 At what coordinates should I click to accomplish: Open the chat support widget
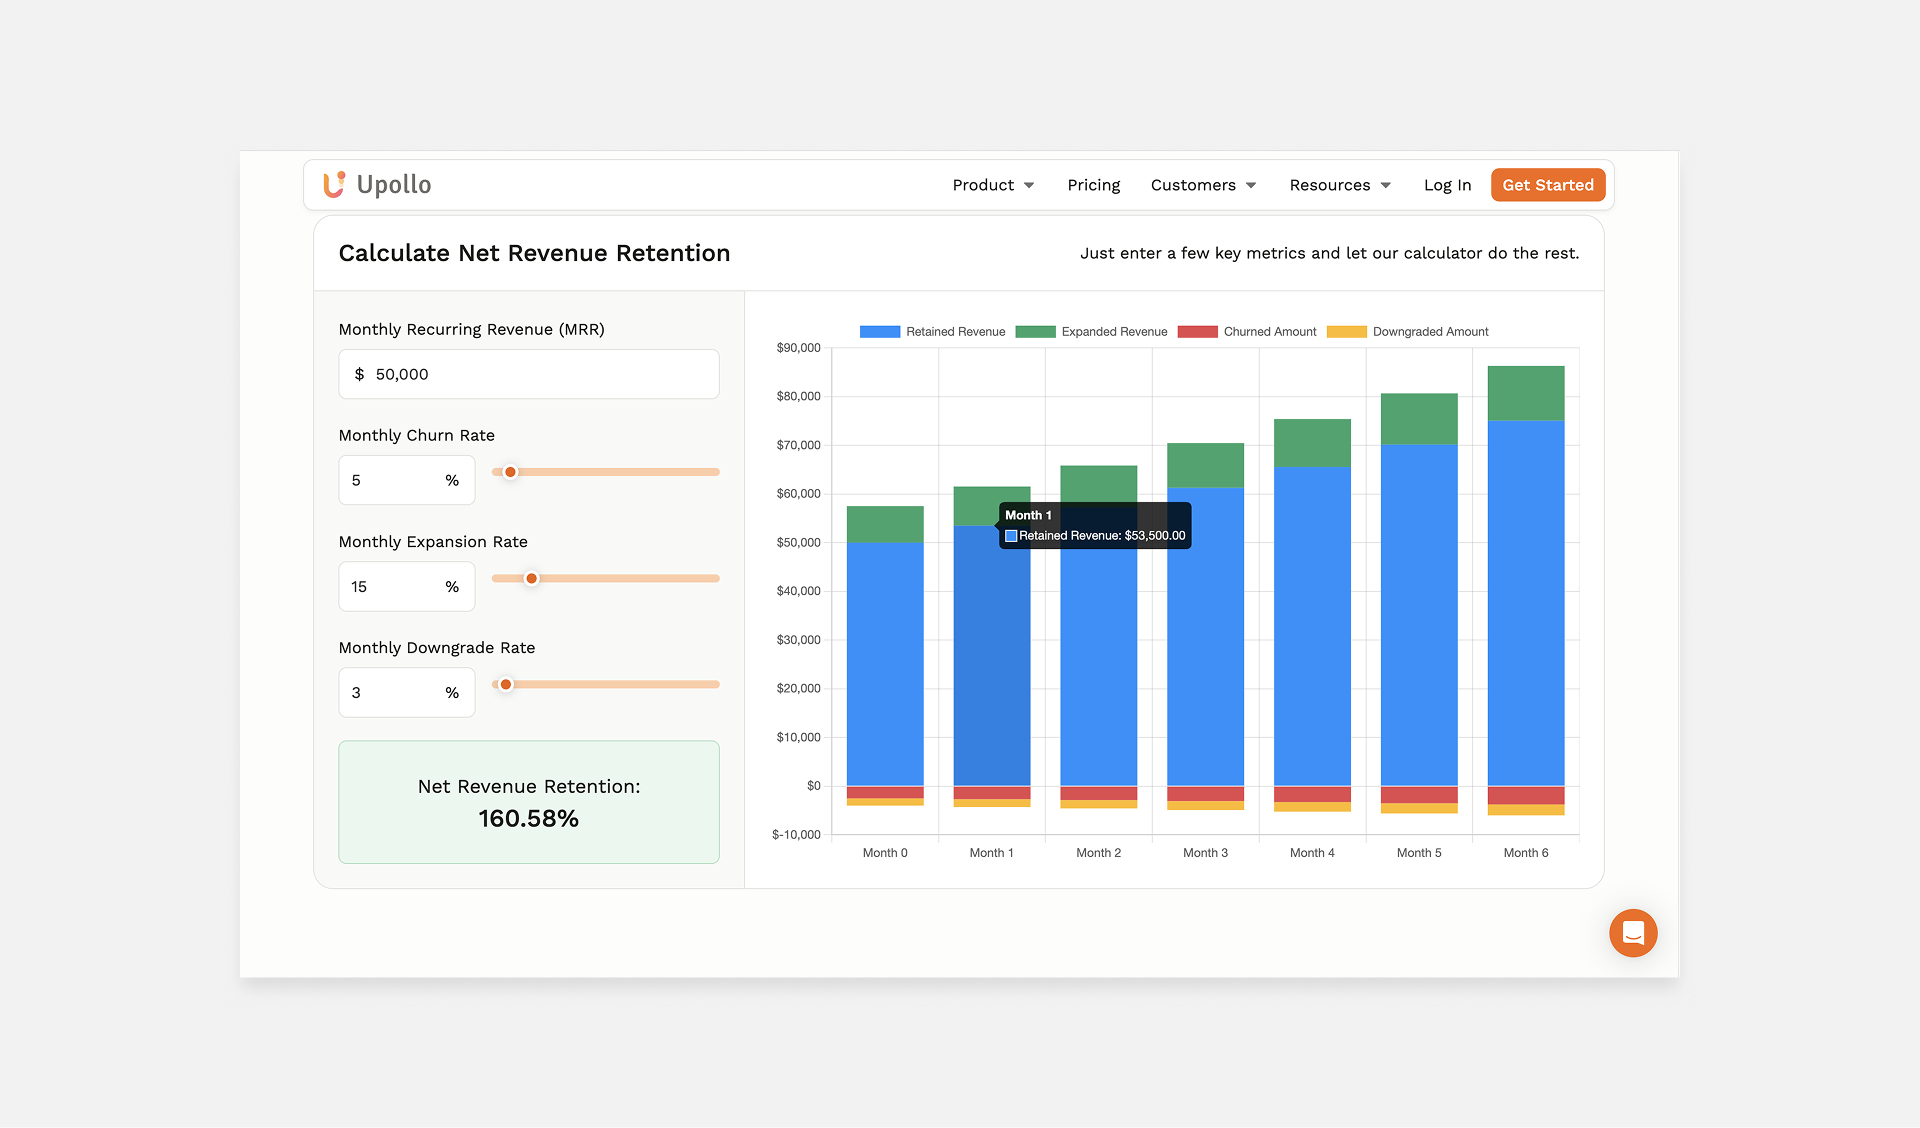[x=1633, y=932]
